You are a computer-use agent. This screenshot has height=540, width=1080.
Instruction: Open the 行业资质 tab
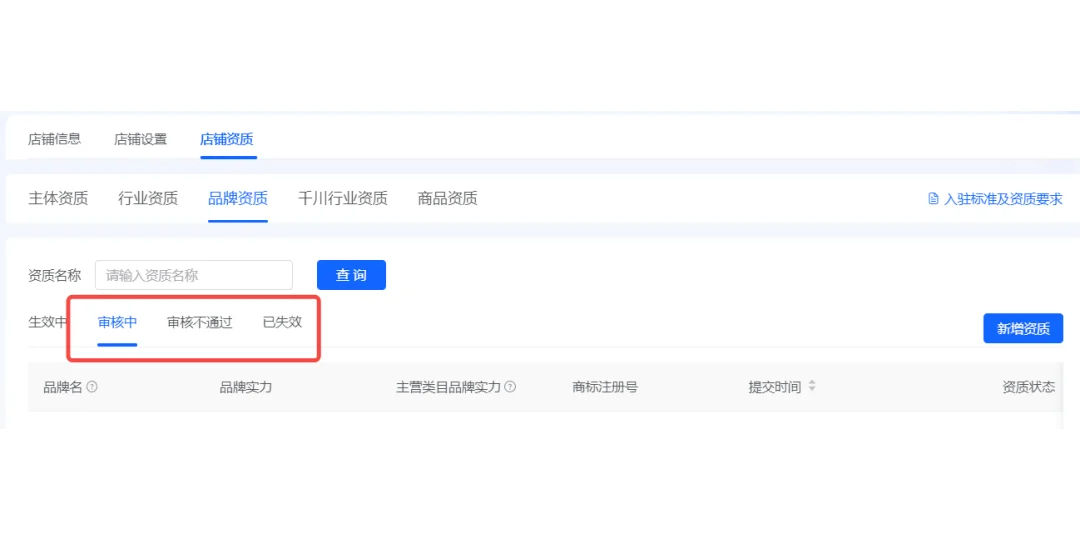point(148,198)
